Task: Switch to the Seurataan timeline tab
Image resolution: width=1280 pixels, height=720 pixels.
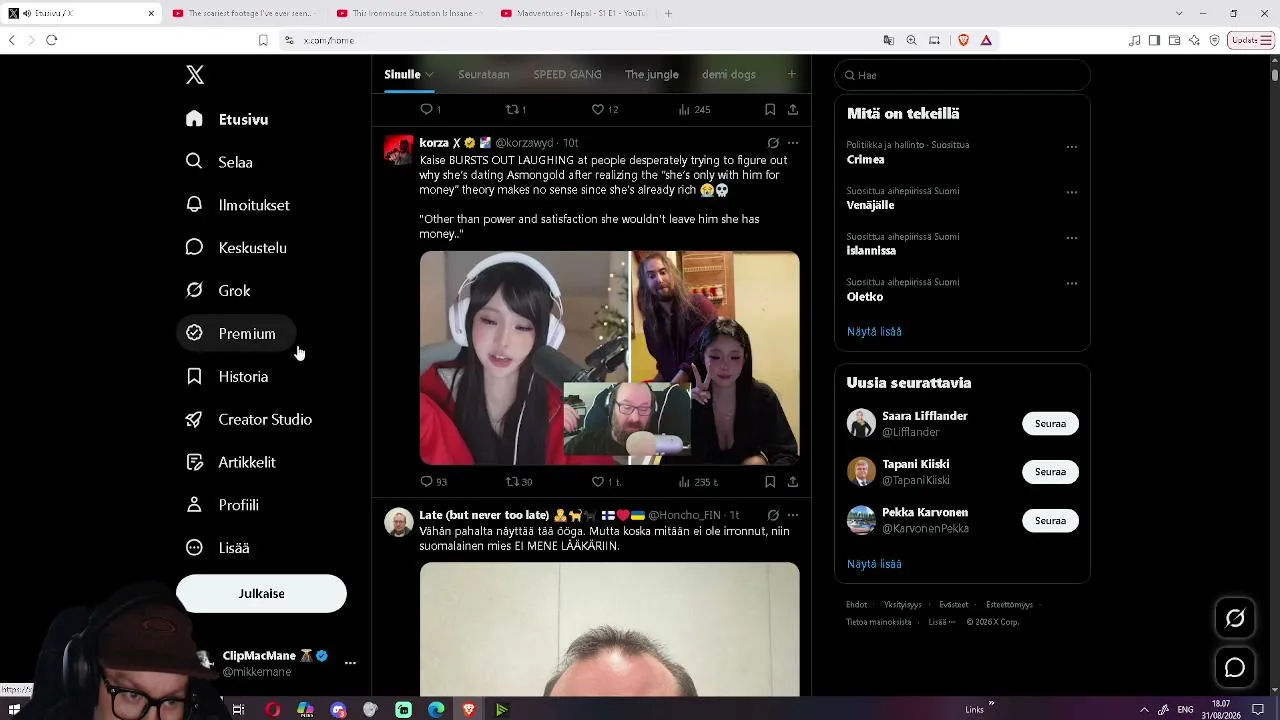Action: click(x=484, y=75)
